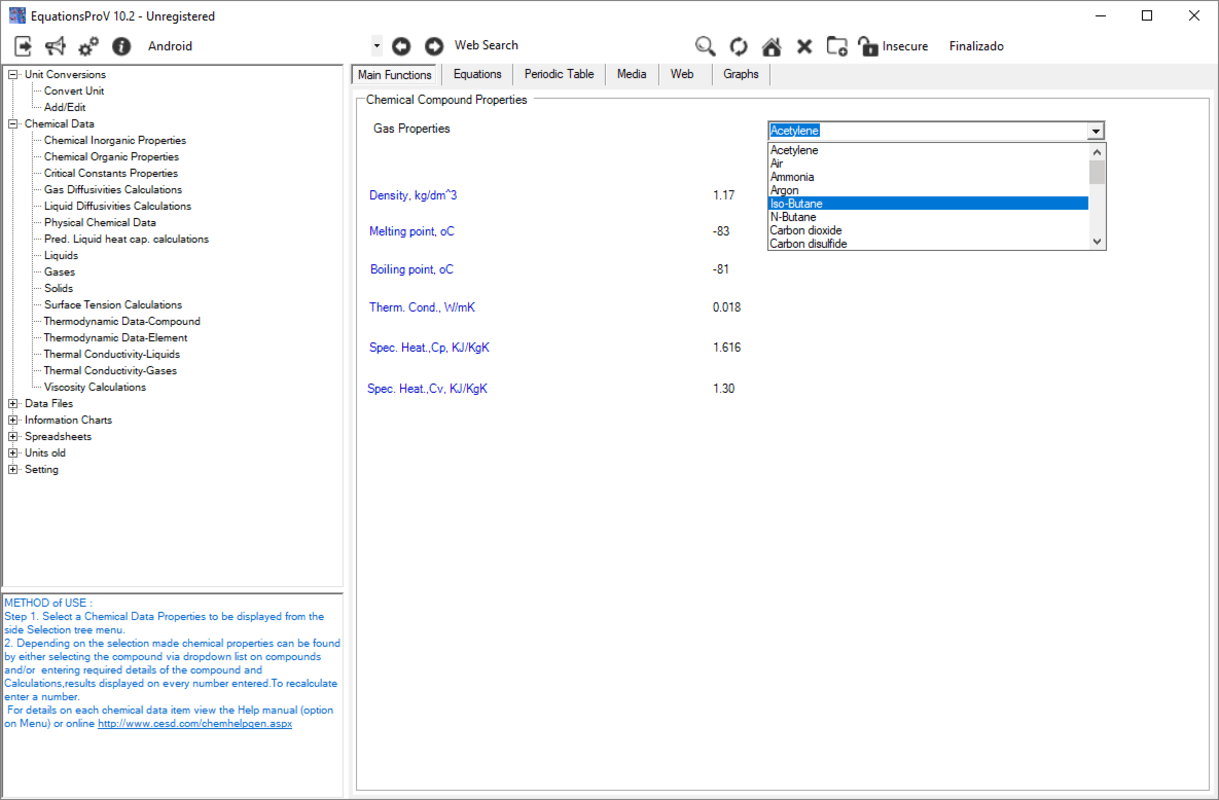Click the exit/logout arrow icon in toolbar
Image resolution: width=1219 pixels, height=800 pixels.
click(23, 46)
